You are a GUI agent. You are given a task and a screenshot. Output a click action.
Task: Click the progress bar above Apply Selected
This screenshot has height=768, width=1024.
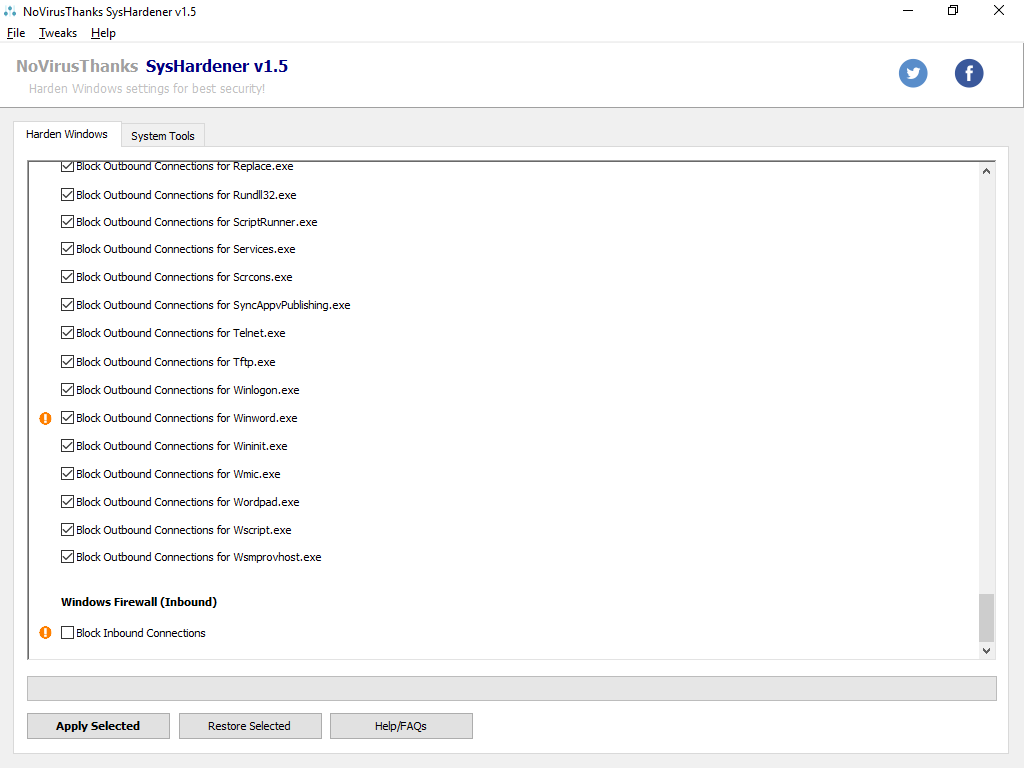pyautogui.click(x=511, y=688)
